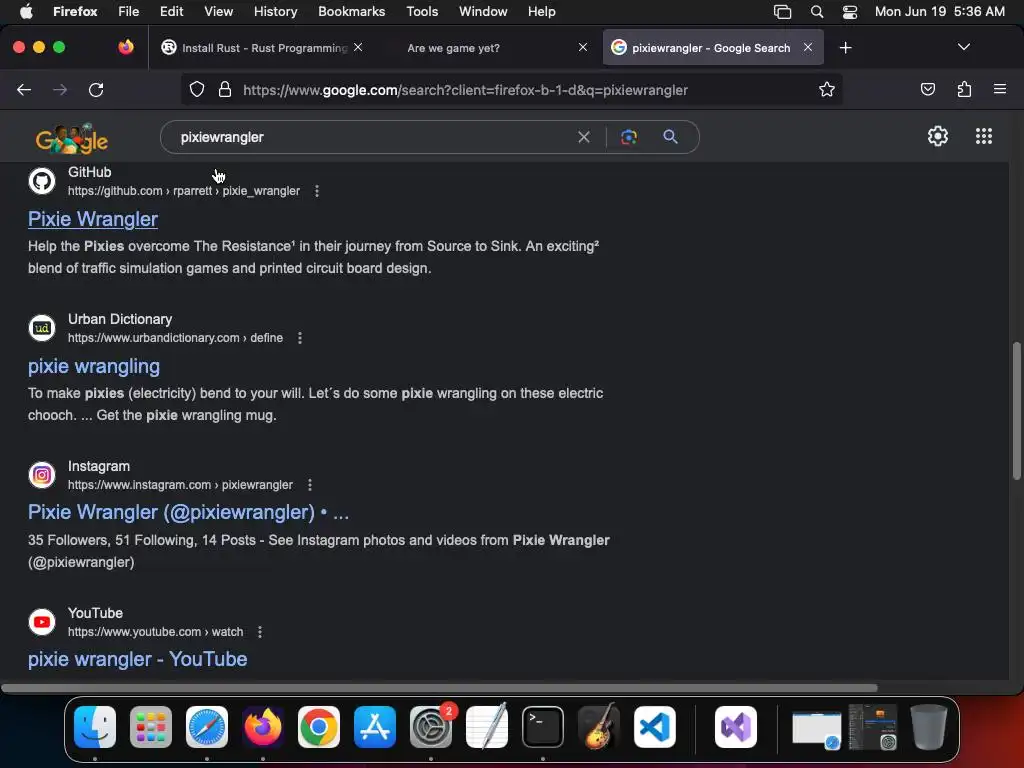Open the Pixie Wrangler GitHub link
The image size is (1024, 768).
point(93,219)
